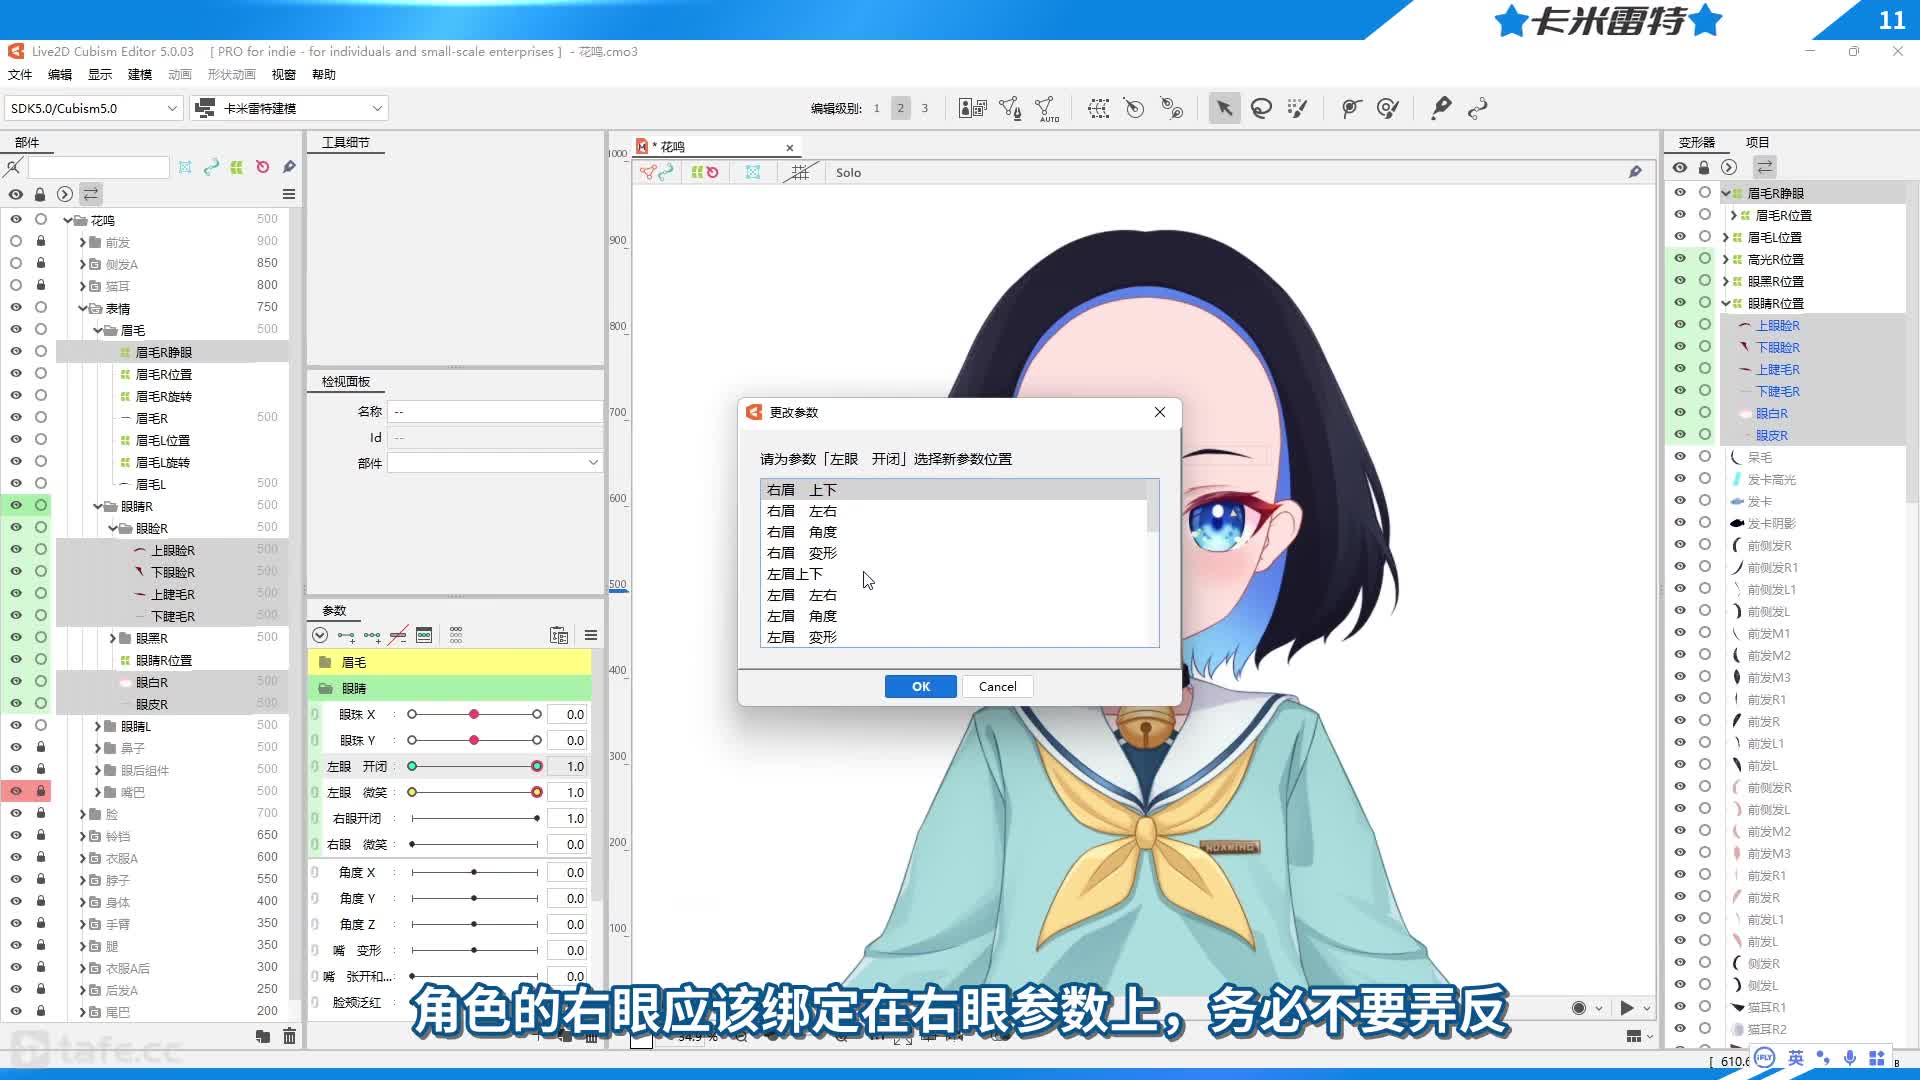Toggle visibility of 上眼睑R in Parts

point(15,549)
